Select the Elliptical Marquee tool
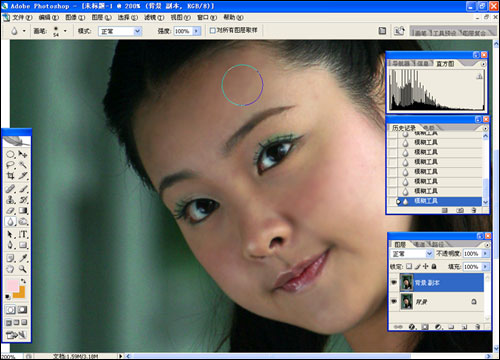 10,154
